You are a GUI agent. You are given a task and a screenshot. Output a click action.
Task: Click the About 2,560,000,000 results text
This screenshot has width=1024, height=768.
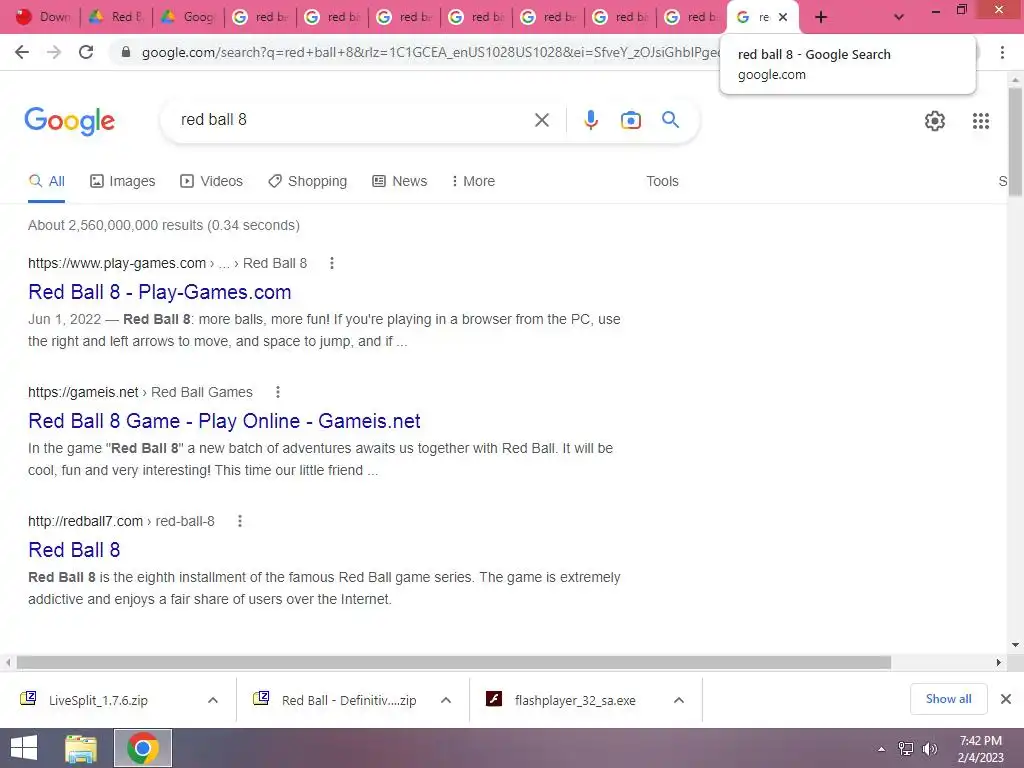click(164, 225)
